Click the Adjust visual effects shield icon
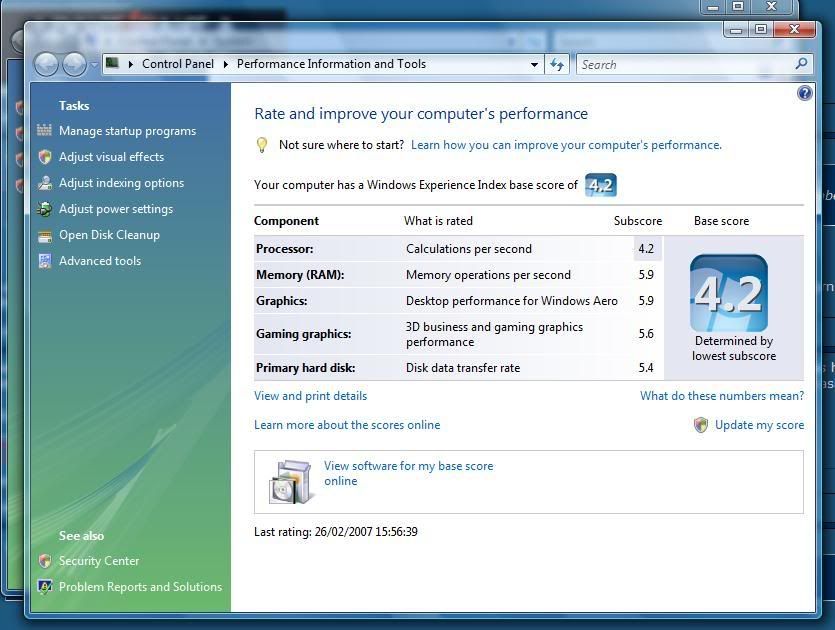This screenshot has height=630, width=835. (x=44, y=157)
